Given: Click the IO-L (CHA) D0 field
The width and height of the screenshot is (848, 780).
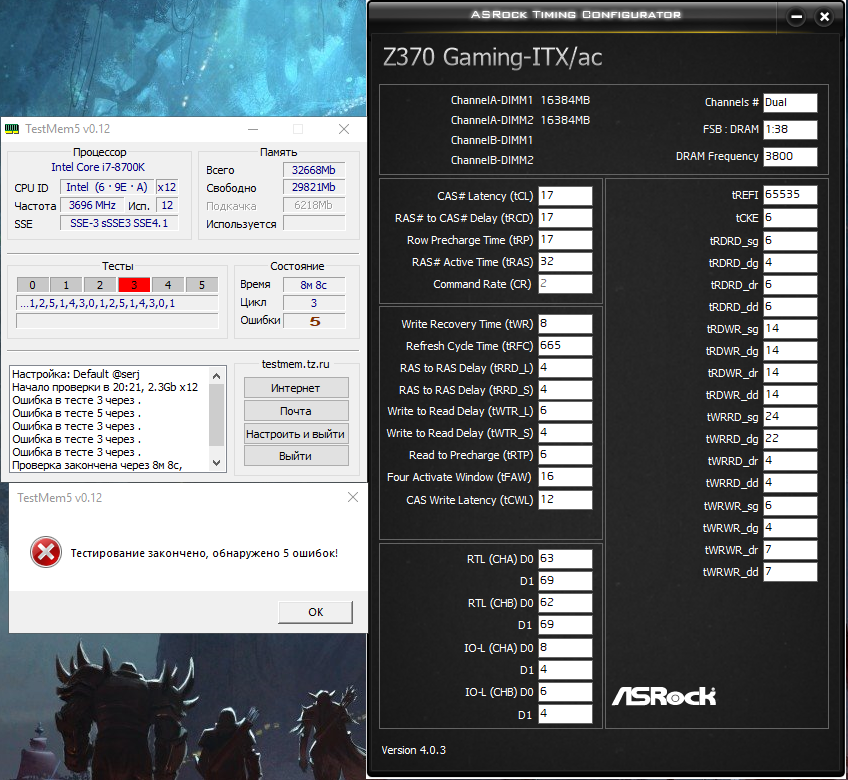Looking at the screenshot, I should pos(565,647).
